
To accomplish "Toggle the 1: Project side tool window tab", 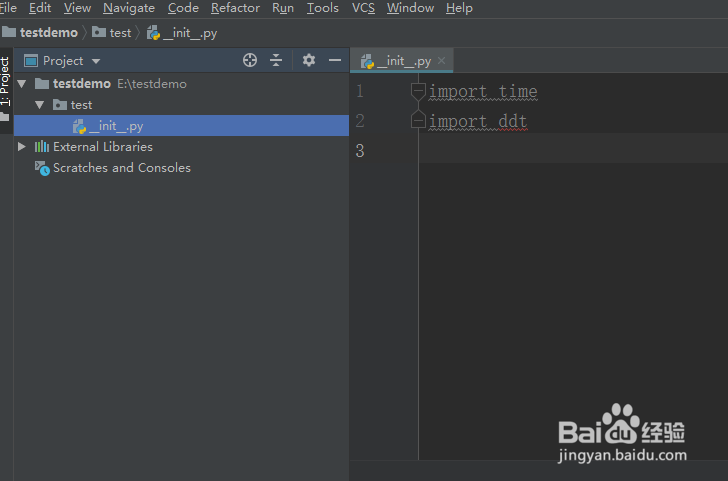I will (5, 81).
